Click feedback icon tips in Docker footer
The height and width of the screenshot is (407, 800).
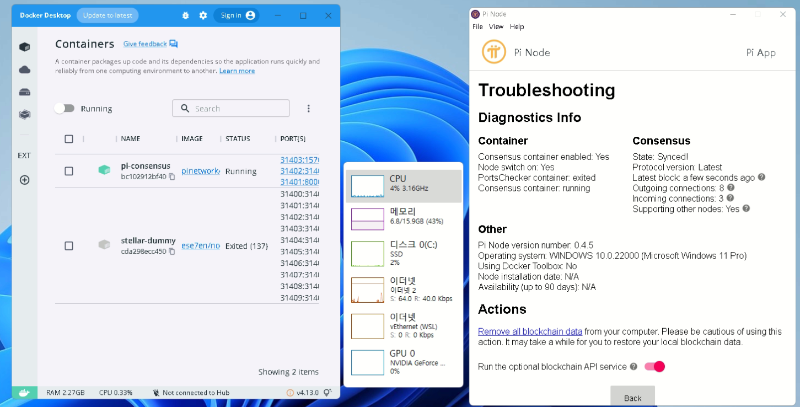(x=328, y=392)
